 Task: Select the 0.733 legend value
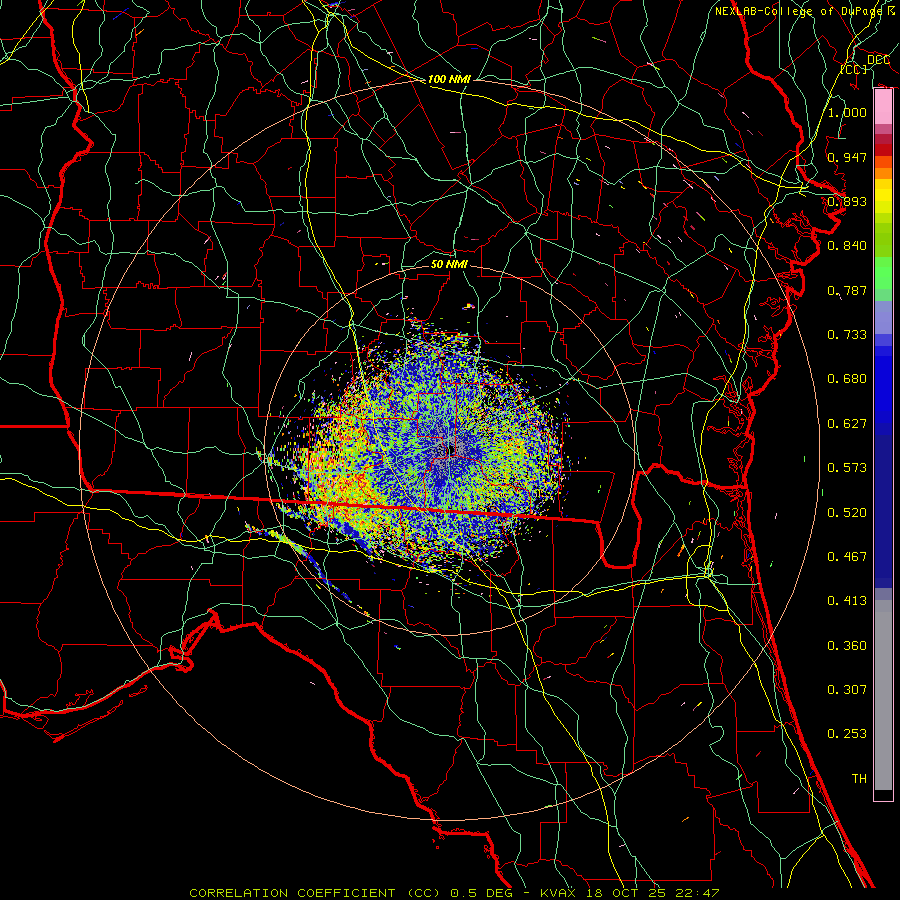coord(847,334)
